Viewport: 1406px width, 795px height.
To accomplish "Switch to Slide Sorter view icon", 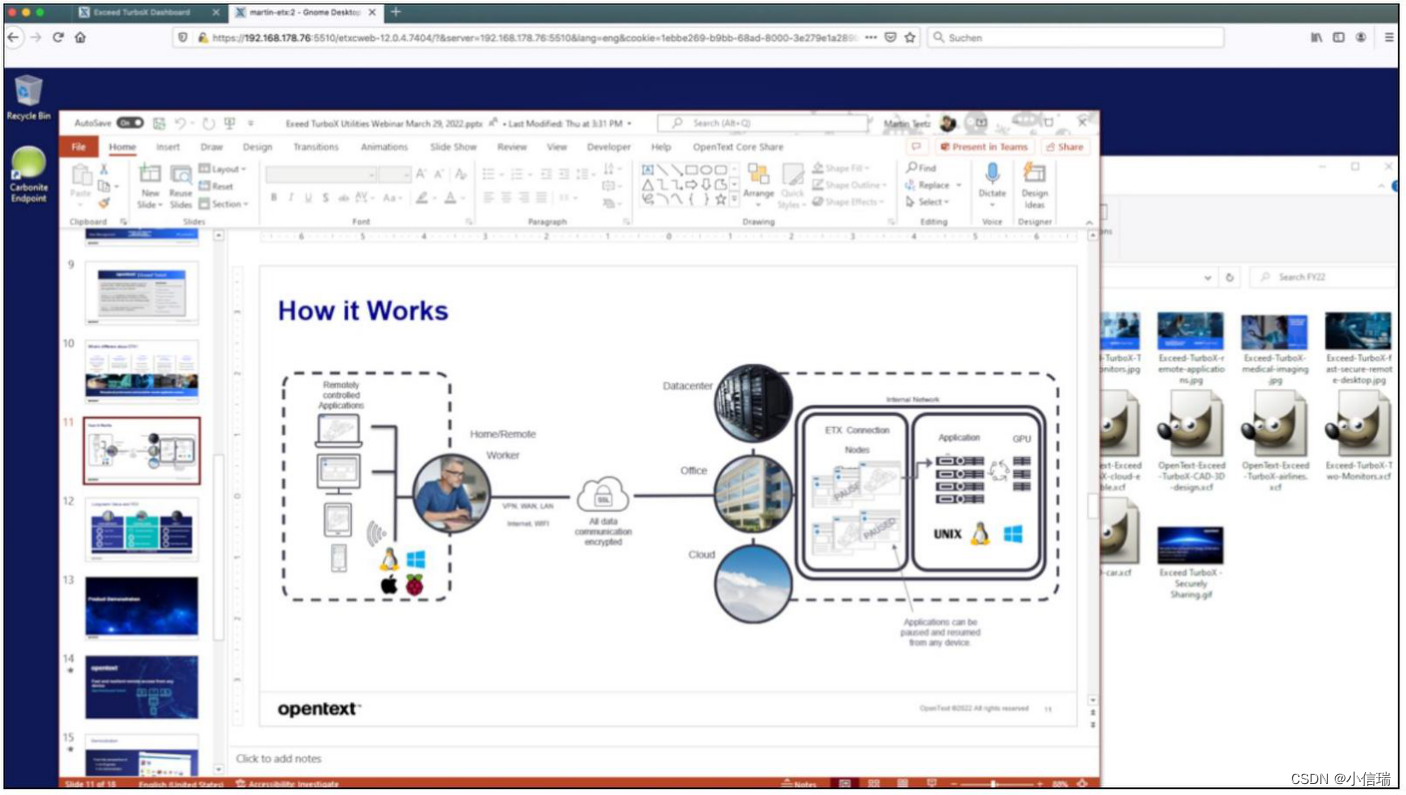I will click(x=874, y=783).
